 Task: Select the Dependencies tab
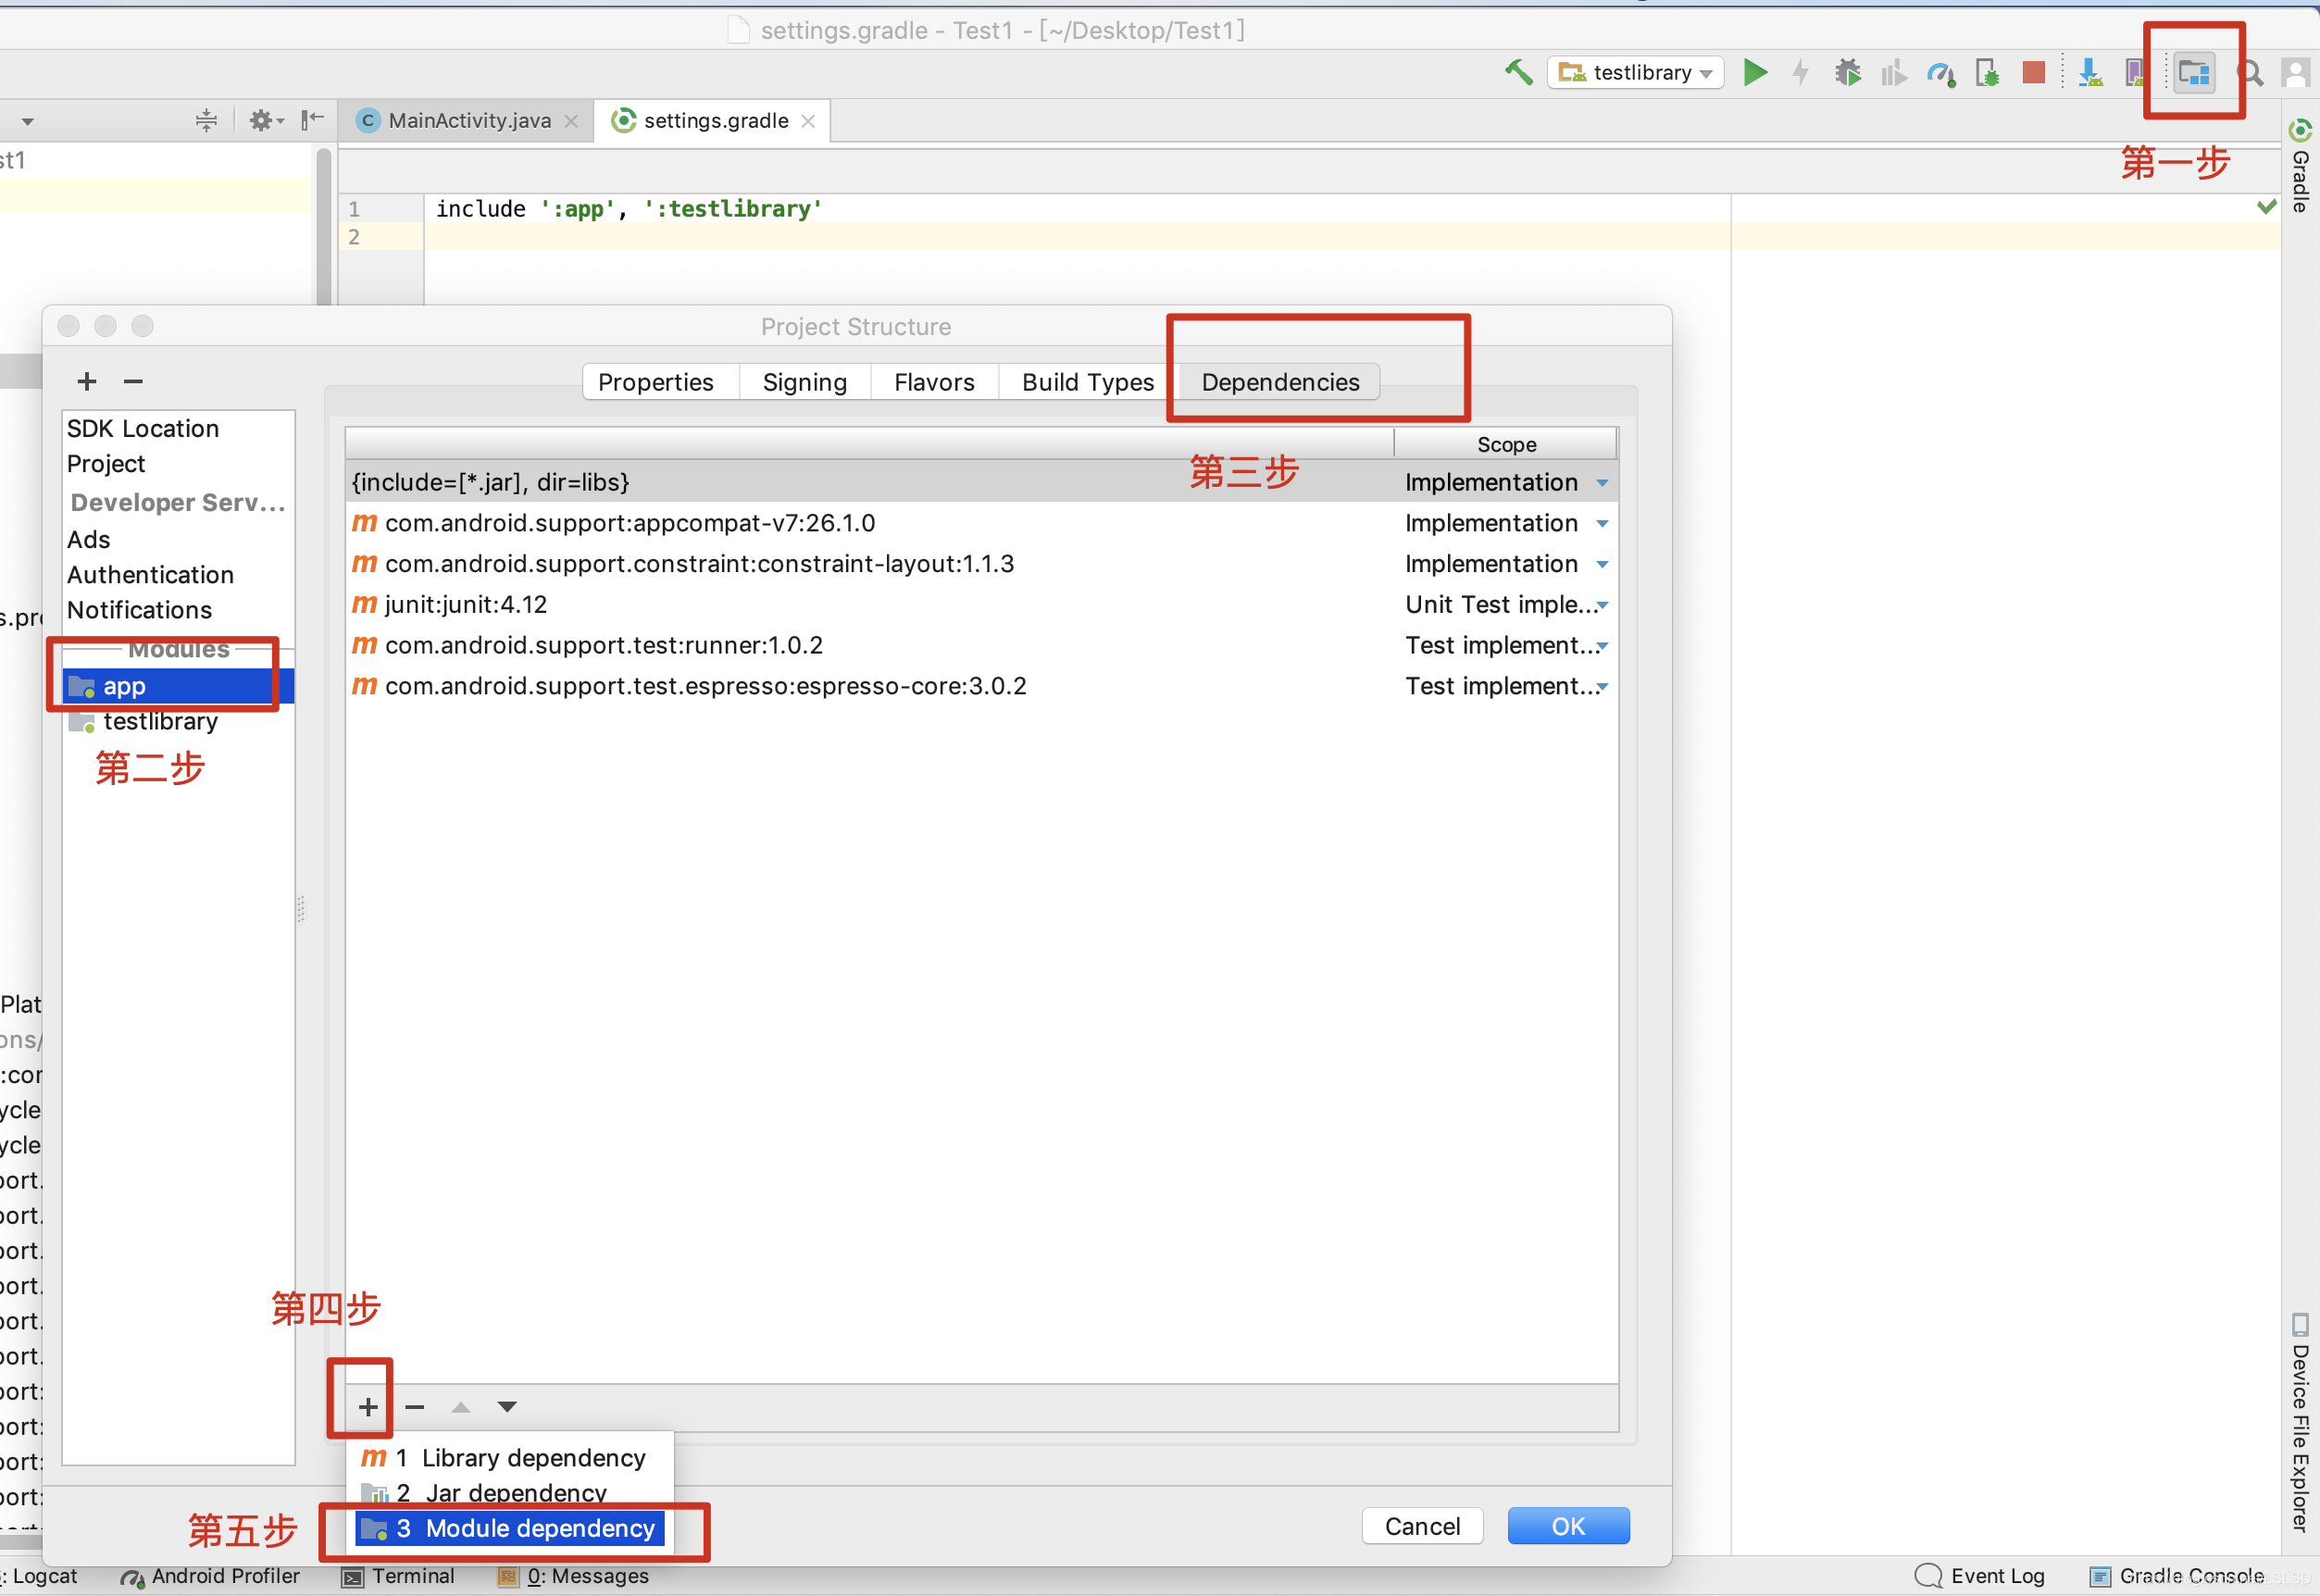pyautogui.click(x=1278, y=380)
